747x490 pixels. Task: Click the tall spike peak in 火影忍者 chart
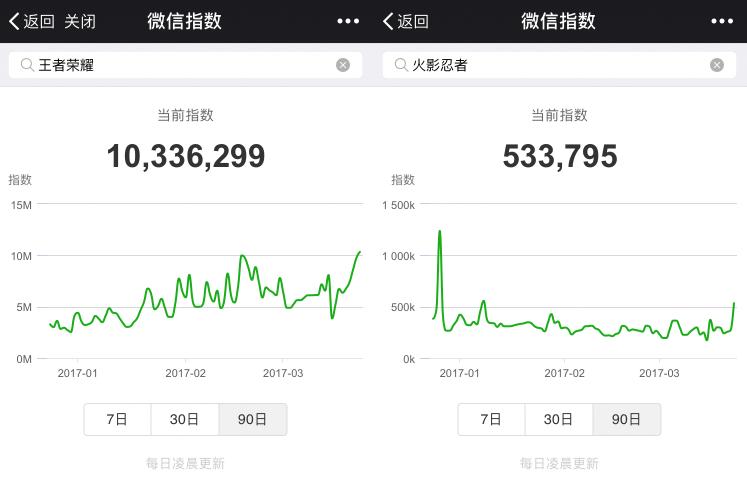pyautogui.click(x=440, y=232)
